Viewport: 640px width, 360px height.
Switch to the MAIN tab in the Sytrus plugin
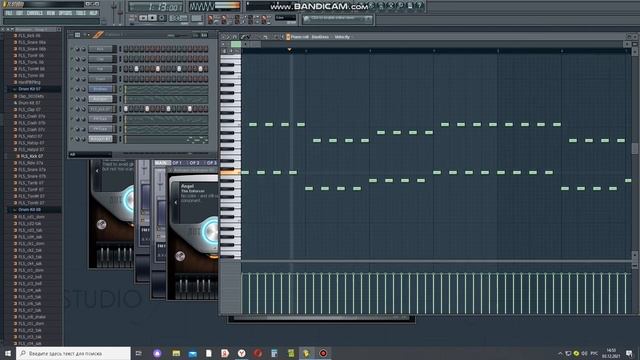tap(162, 163)
